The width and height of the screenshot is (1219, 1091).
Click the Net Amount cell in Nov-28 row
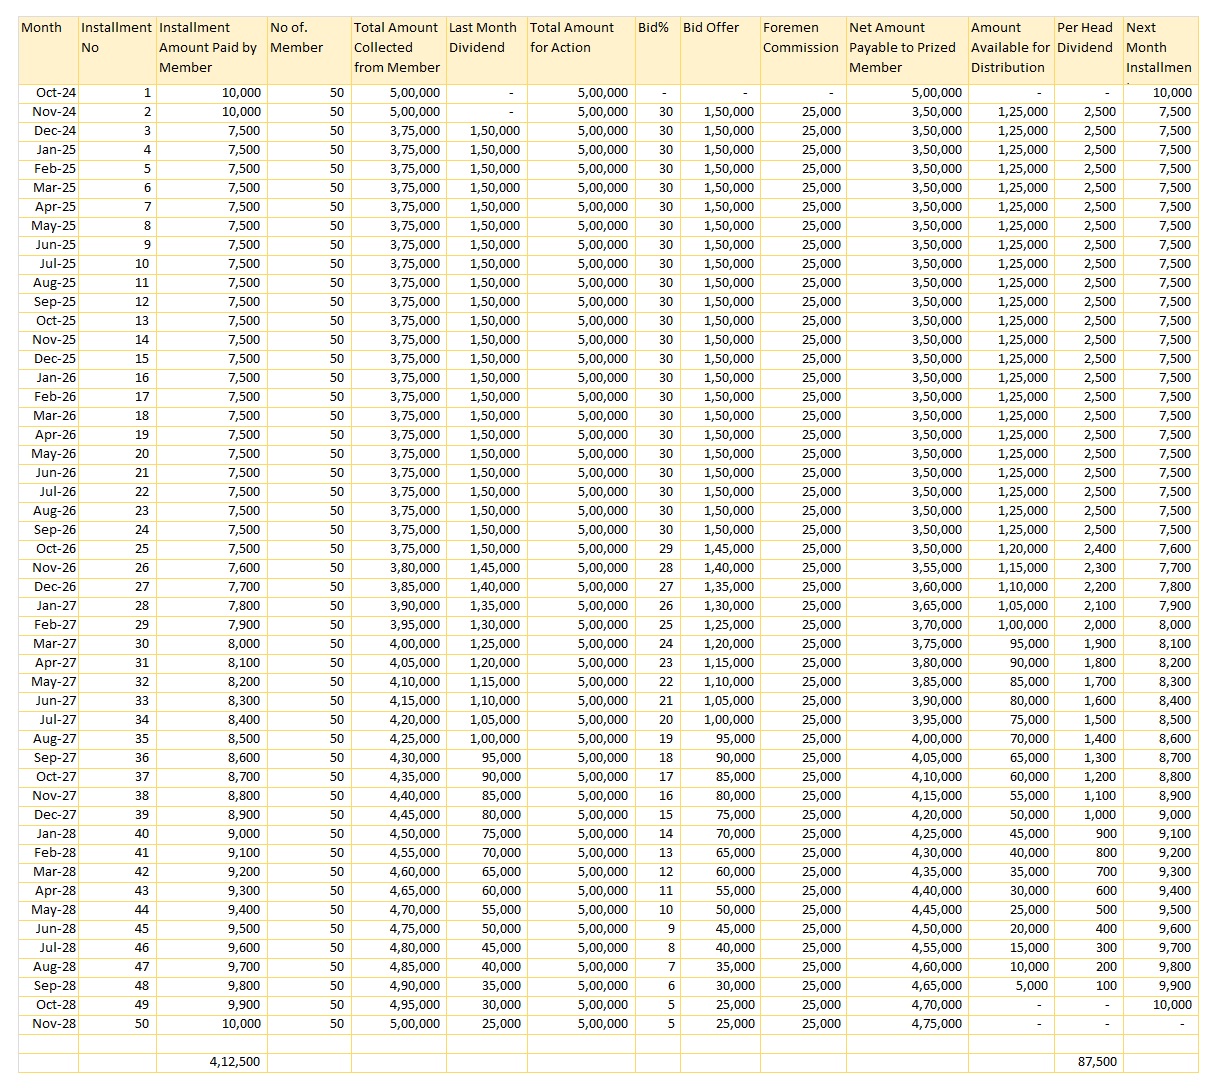937,1024
